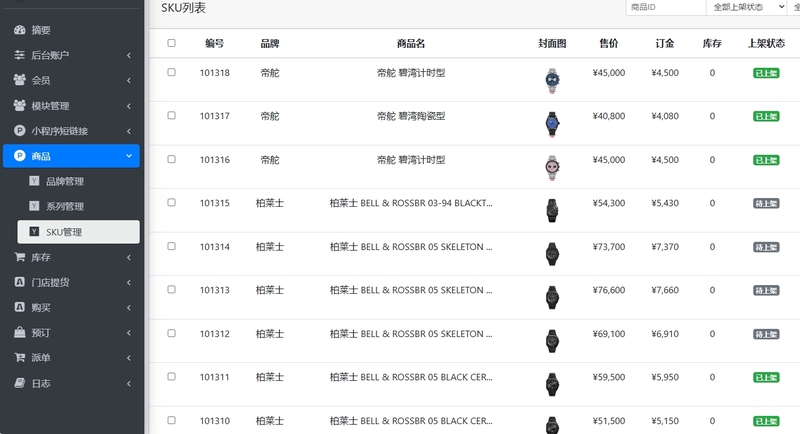Open the 全部上架状态 filter dropdown
Viewport: 800px width, 434px height.
click(x=746, y=7)
